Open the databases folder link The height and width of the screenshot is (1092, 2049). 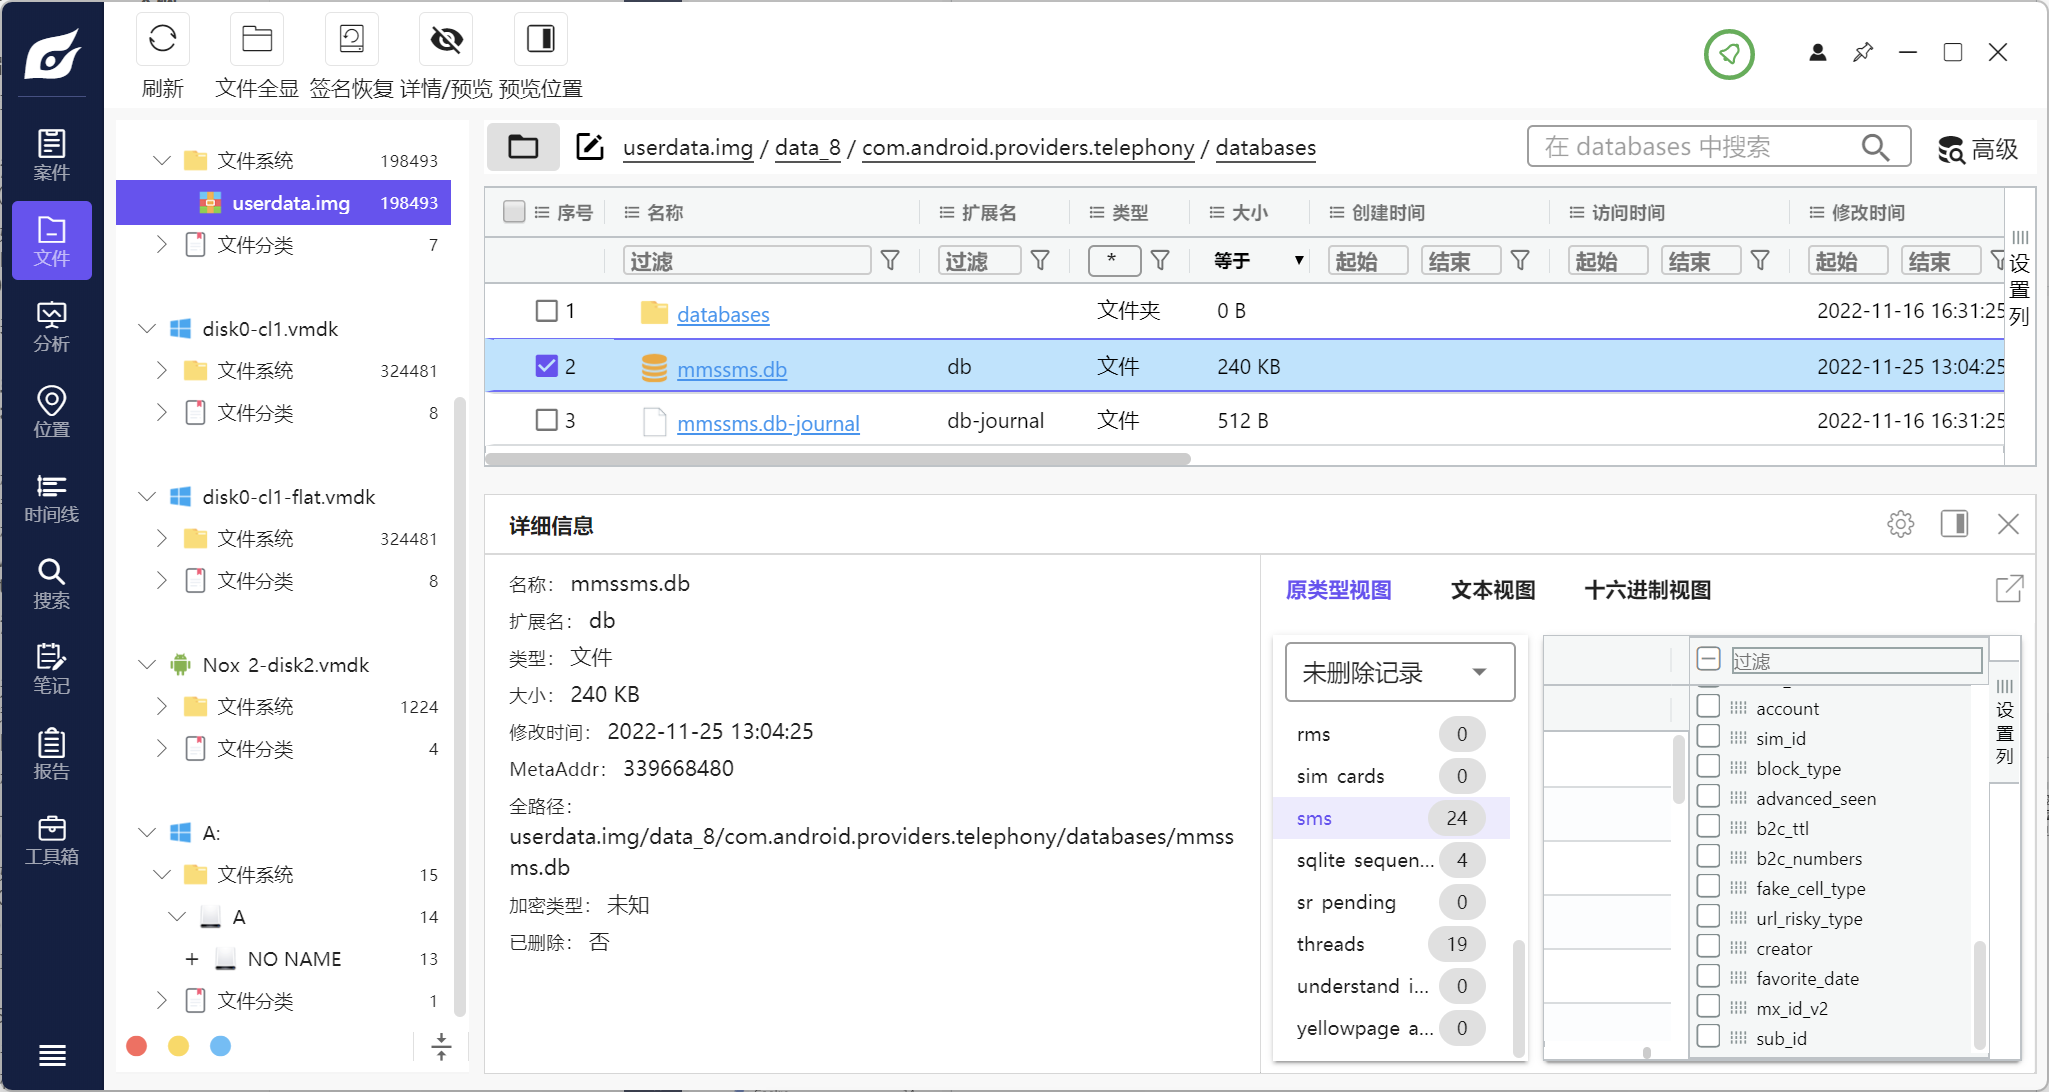coord(723,314)
